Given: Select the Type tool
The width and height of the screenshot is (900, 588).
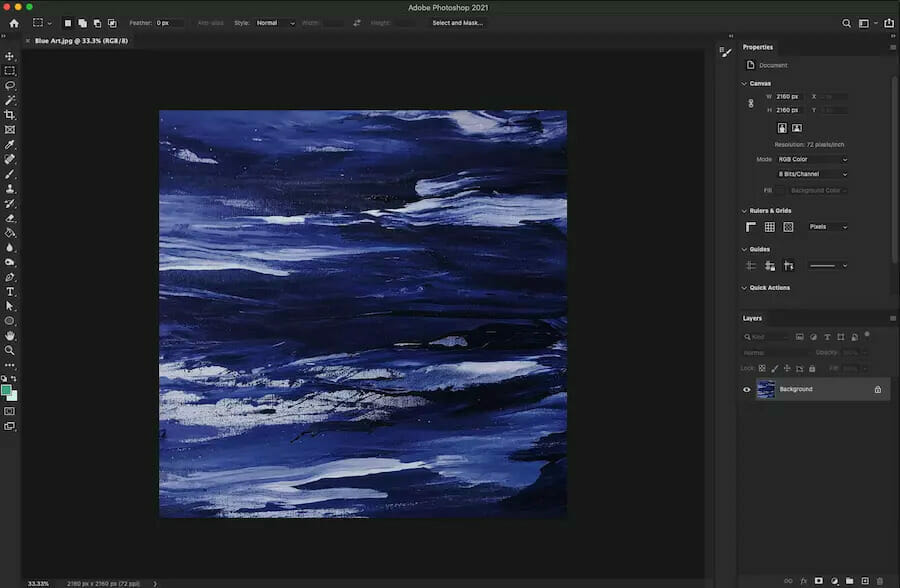Looking at the screenshot, I should tap(10, 294).
